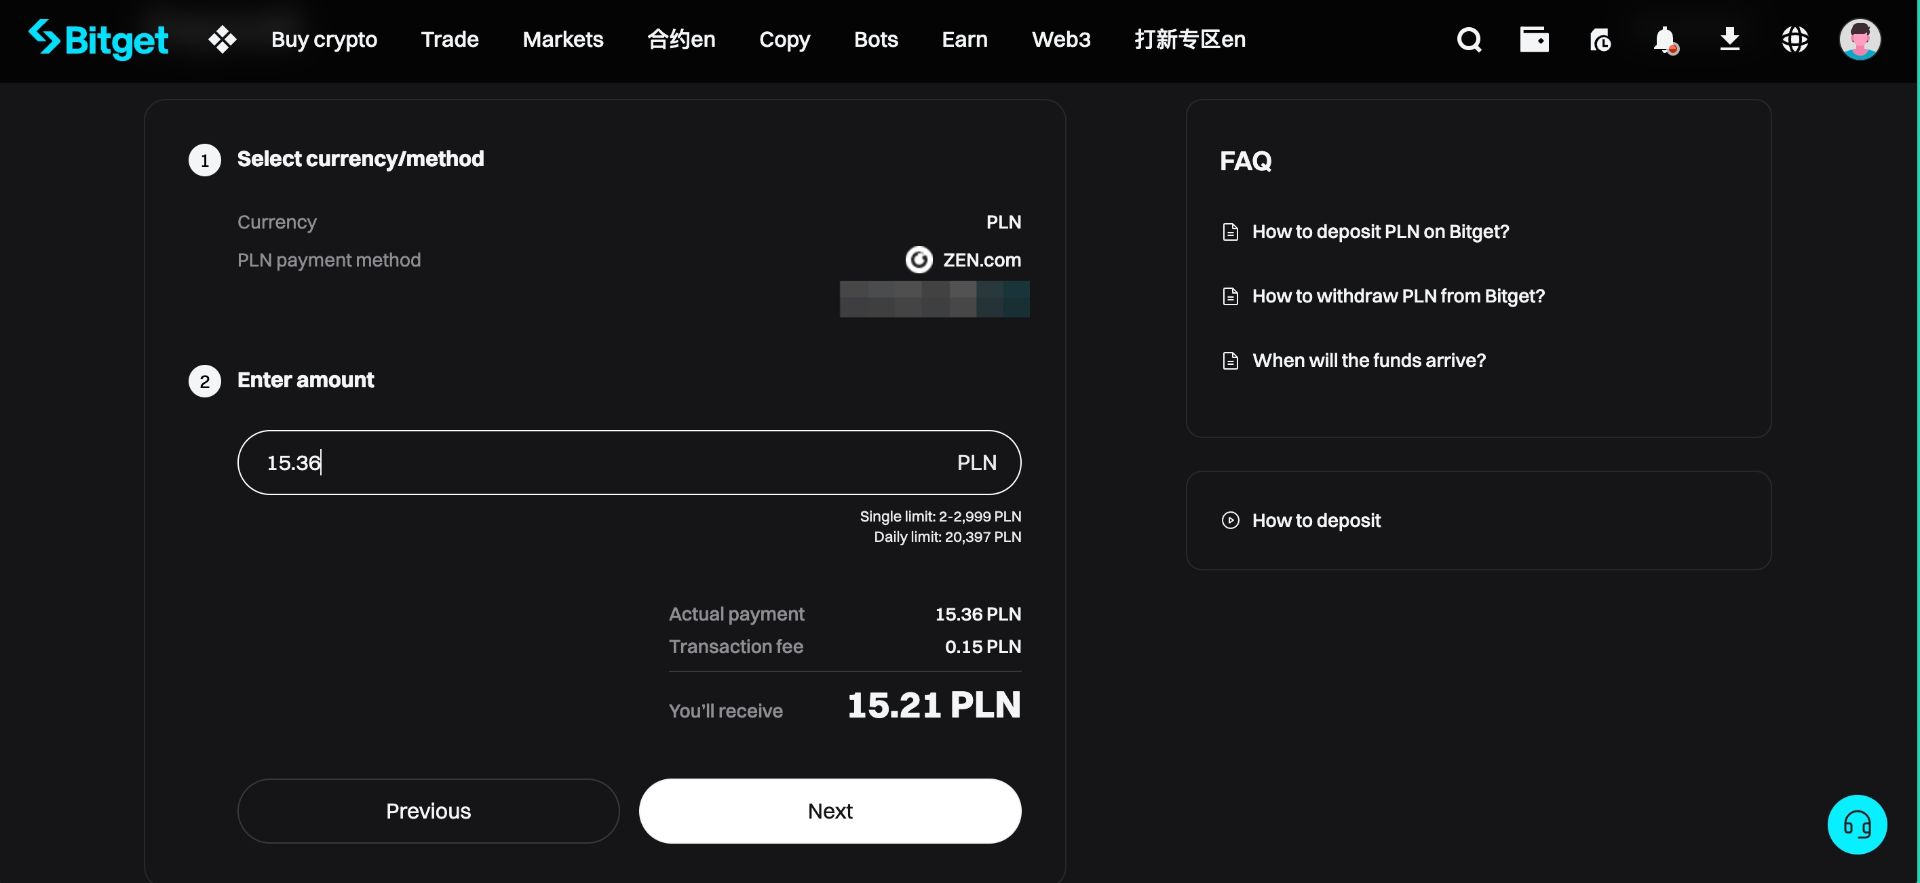1920x883 pixels.
Task: Open the search icon in header
Action: pyautogui.click(x=1469, y=40)
